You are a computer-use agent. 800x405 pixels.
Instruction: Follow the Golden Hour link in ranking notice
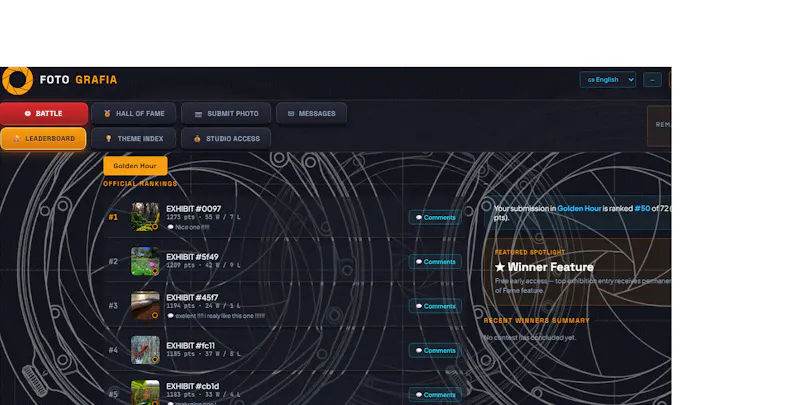(579, 208)
